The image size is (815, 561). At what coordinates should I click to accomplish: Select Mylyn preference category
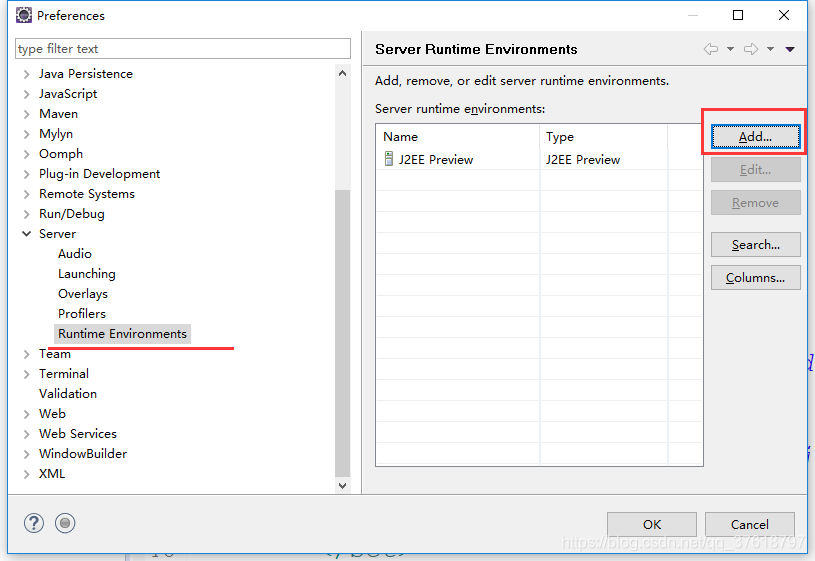coord(56,134)
